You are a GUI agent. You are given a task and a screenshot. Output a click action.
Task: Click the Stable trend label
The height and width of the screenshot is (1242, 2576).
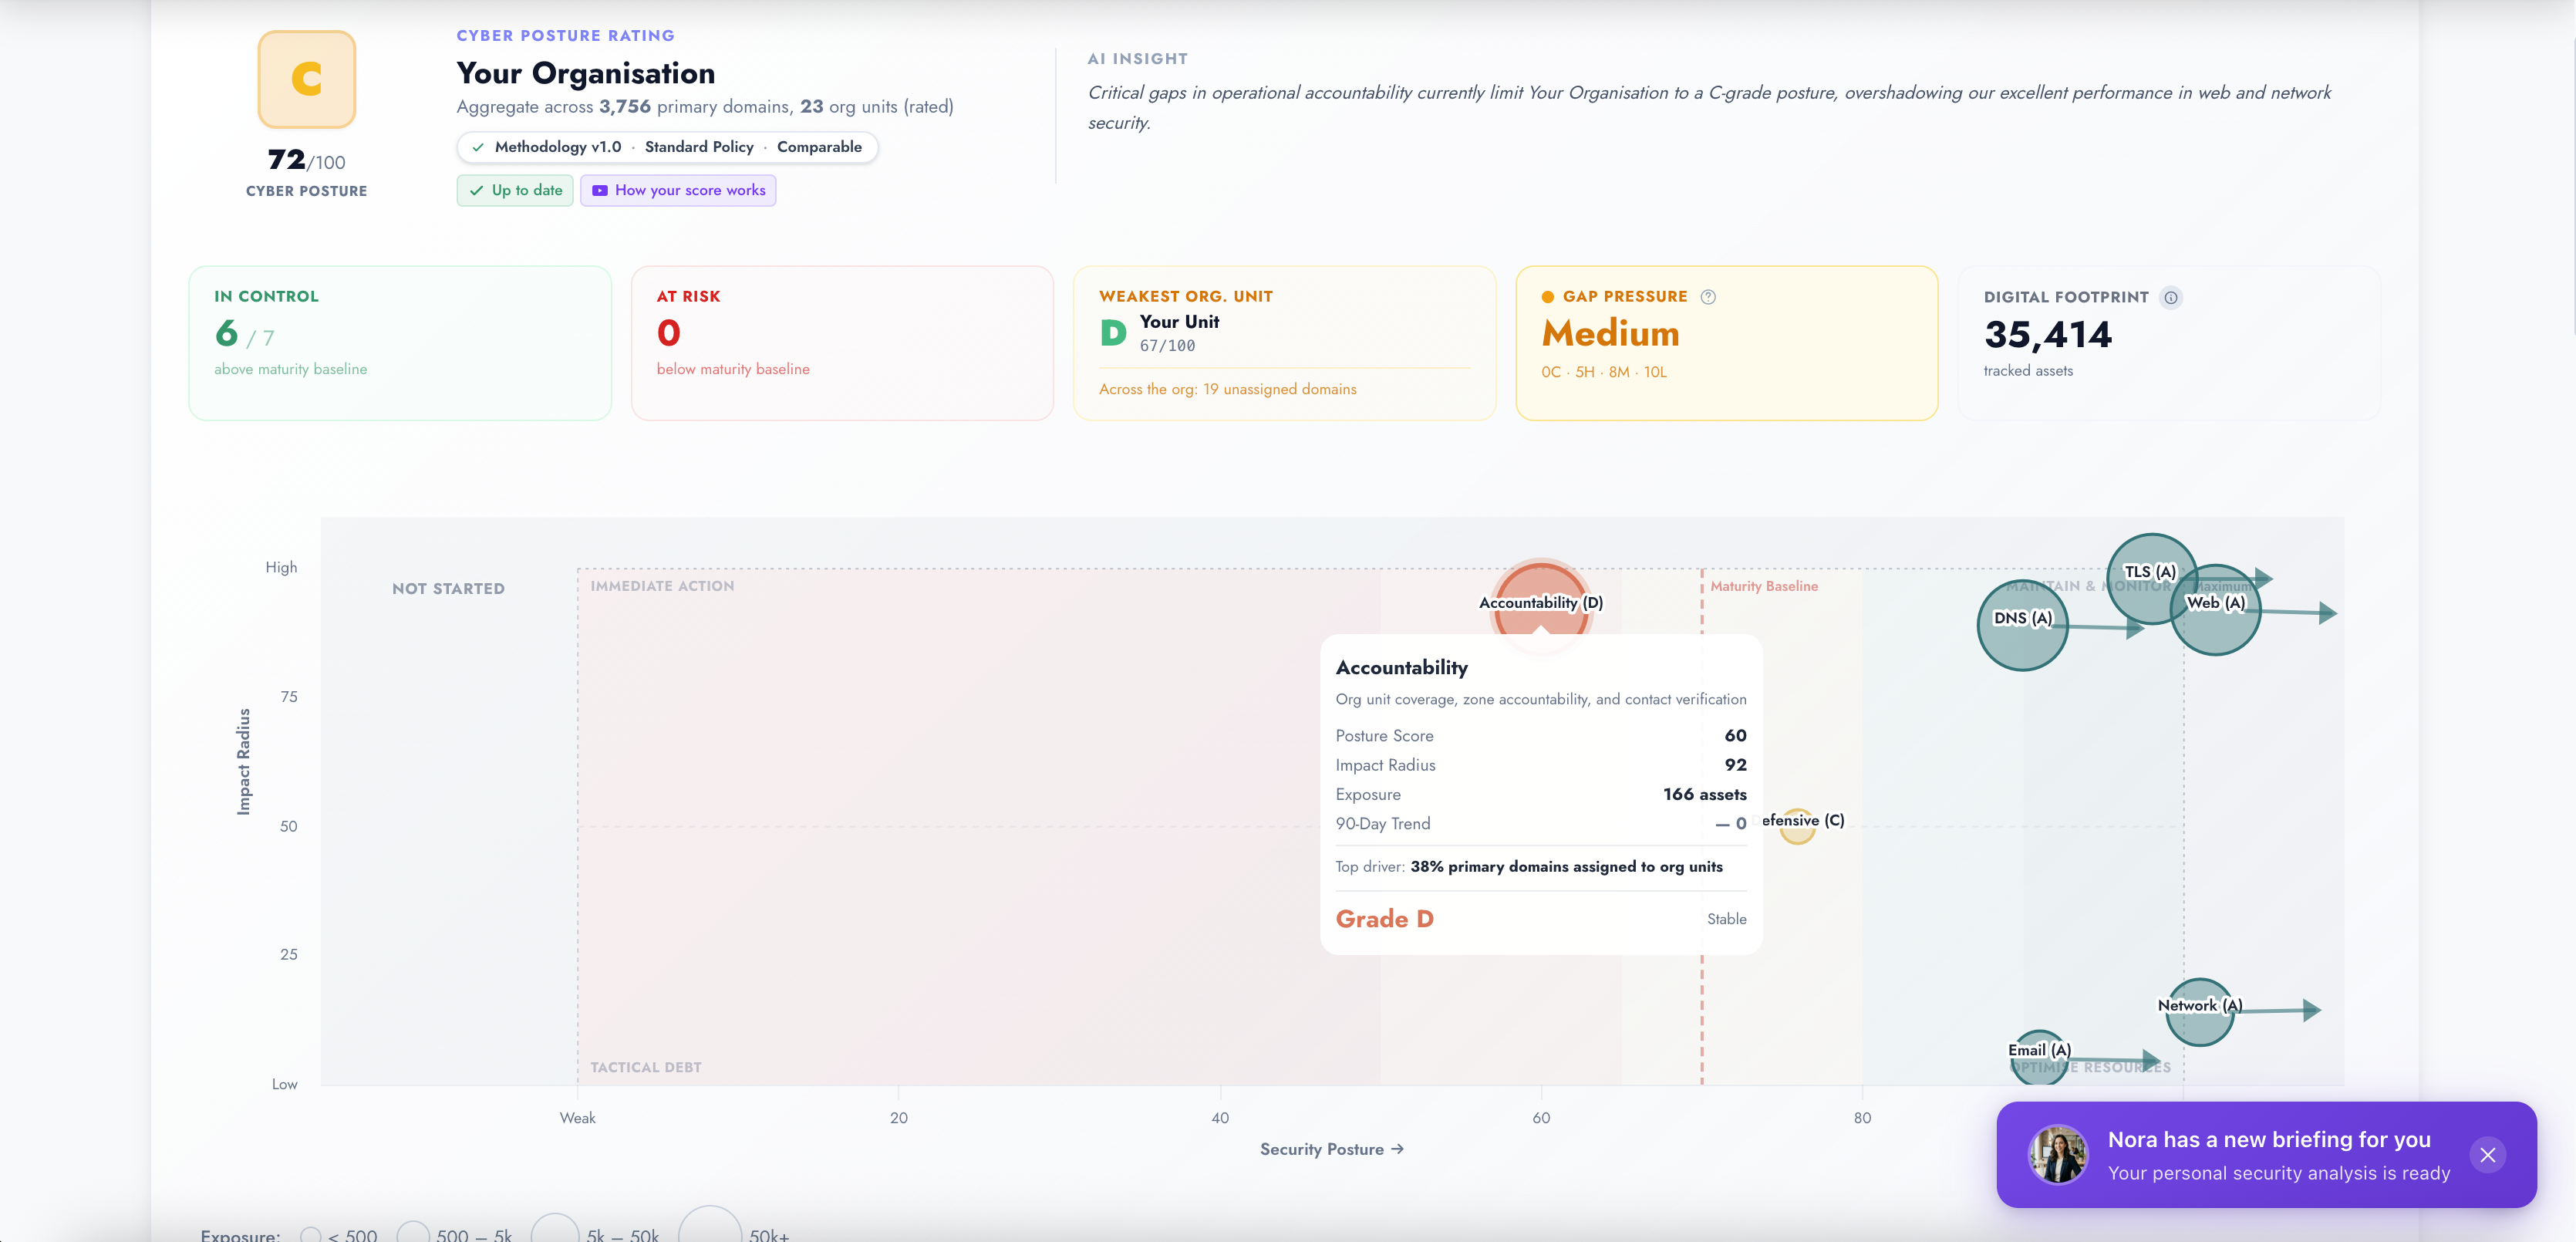point(1726,920)
